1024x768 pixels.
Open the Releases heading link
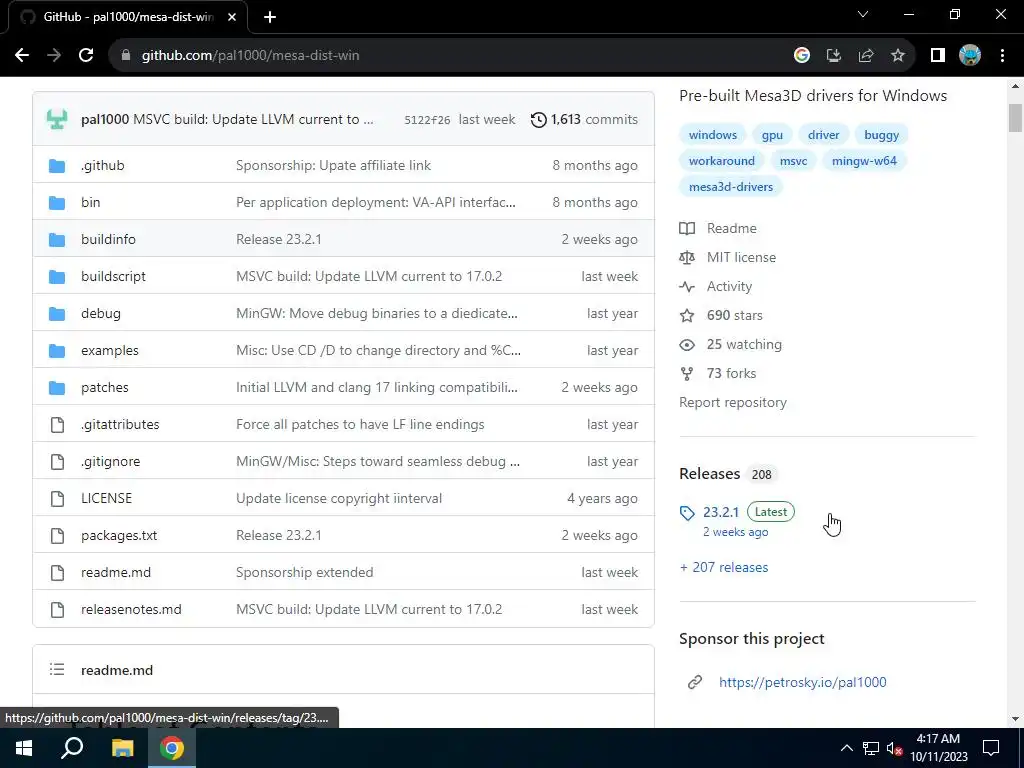[x=709, y=473]
